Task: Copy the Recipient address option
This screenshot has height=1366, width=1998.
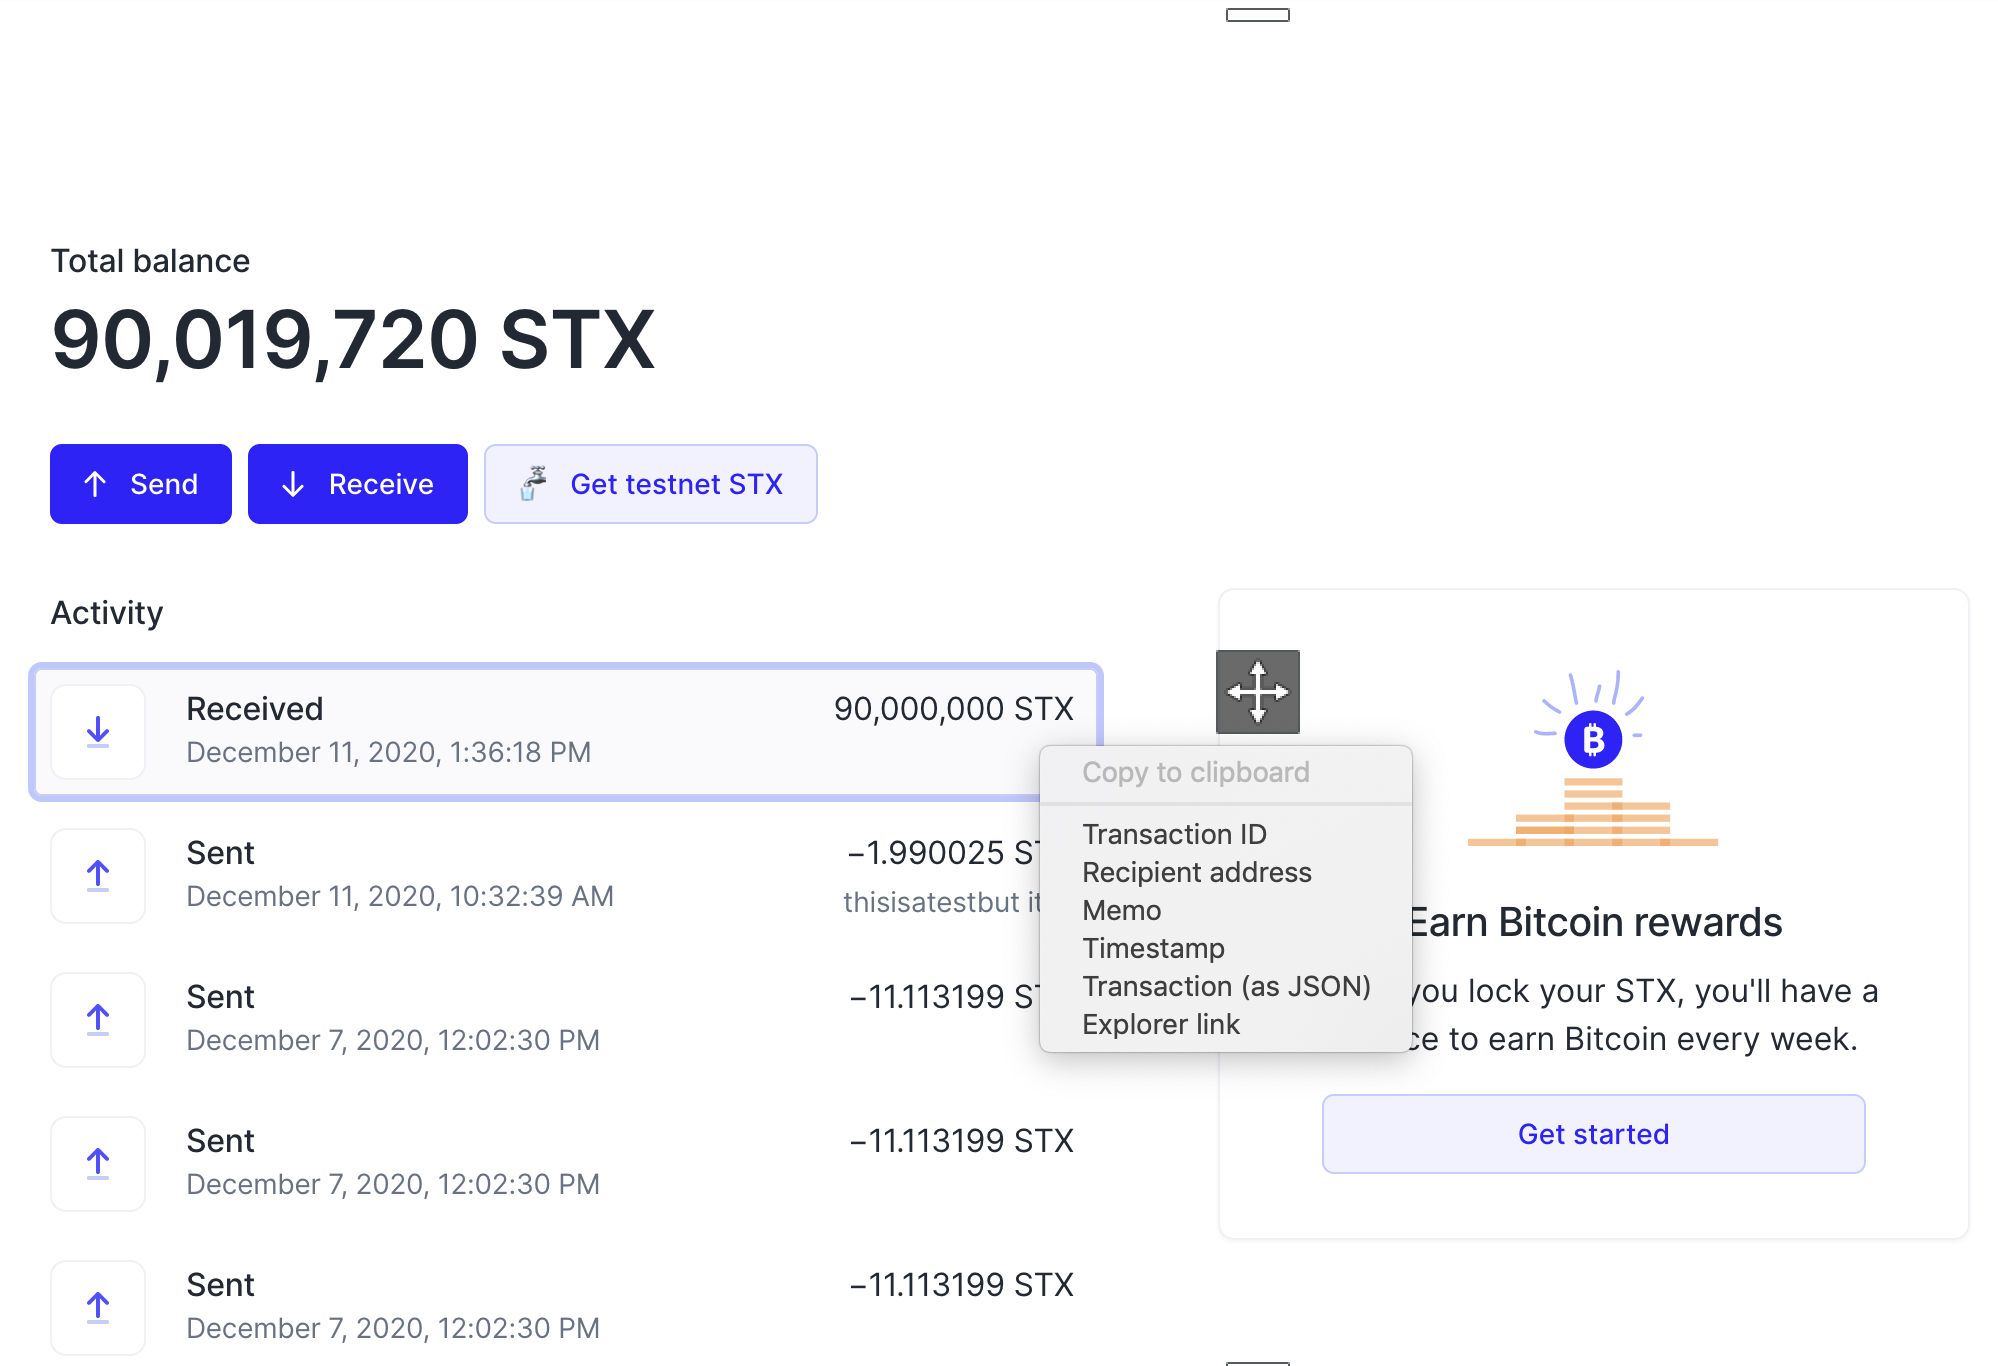Action: coord(1196,871)
